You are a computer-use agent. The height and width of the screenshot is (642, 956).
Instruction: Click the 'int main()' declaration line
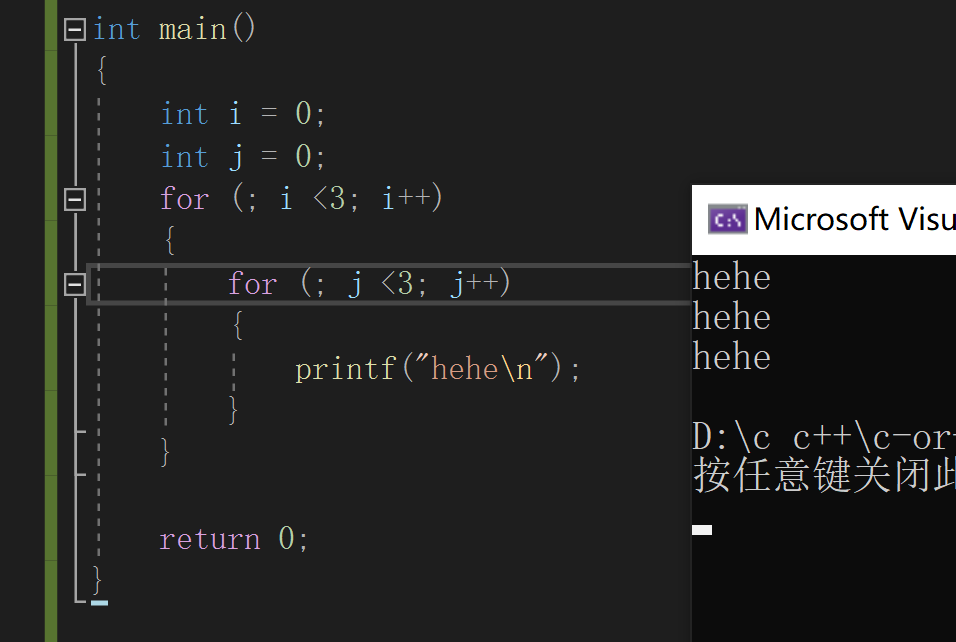[x=174, y=29]
